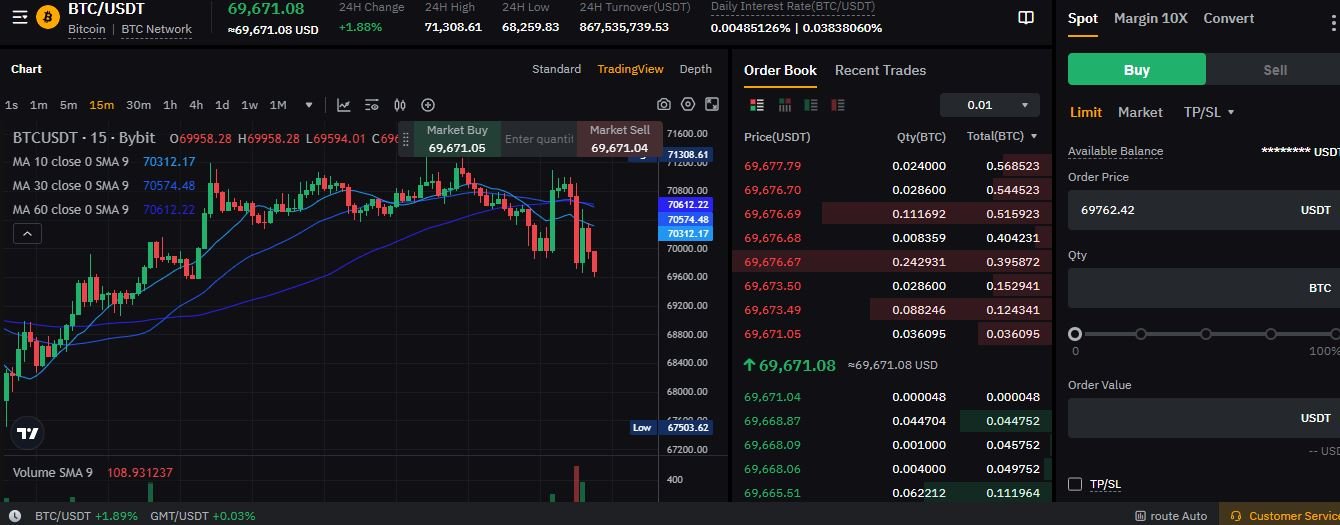Enable the TP/SL checkbox
1340x525 pixels.
point(1075,484)
